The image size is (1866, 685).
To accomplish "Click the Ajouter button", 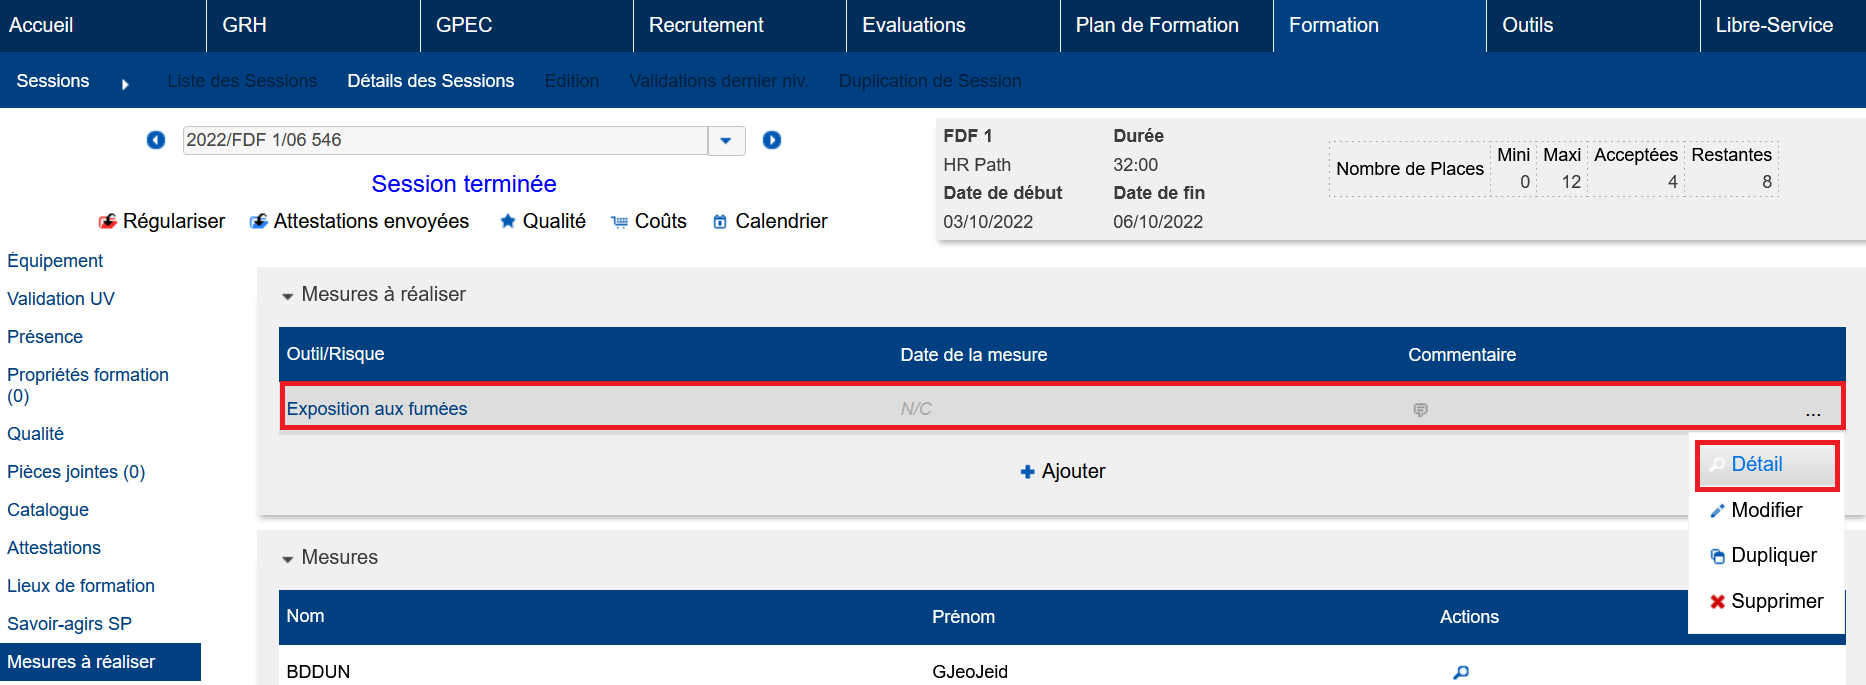I will pyautogui.click(x=1062, y=472).
